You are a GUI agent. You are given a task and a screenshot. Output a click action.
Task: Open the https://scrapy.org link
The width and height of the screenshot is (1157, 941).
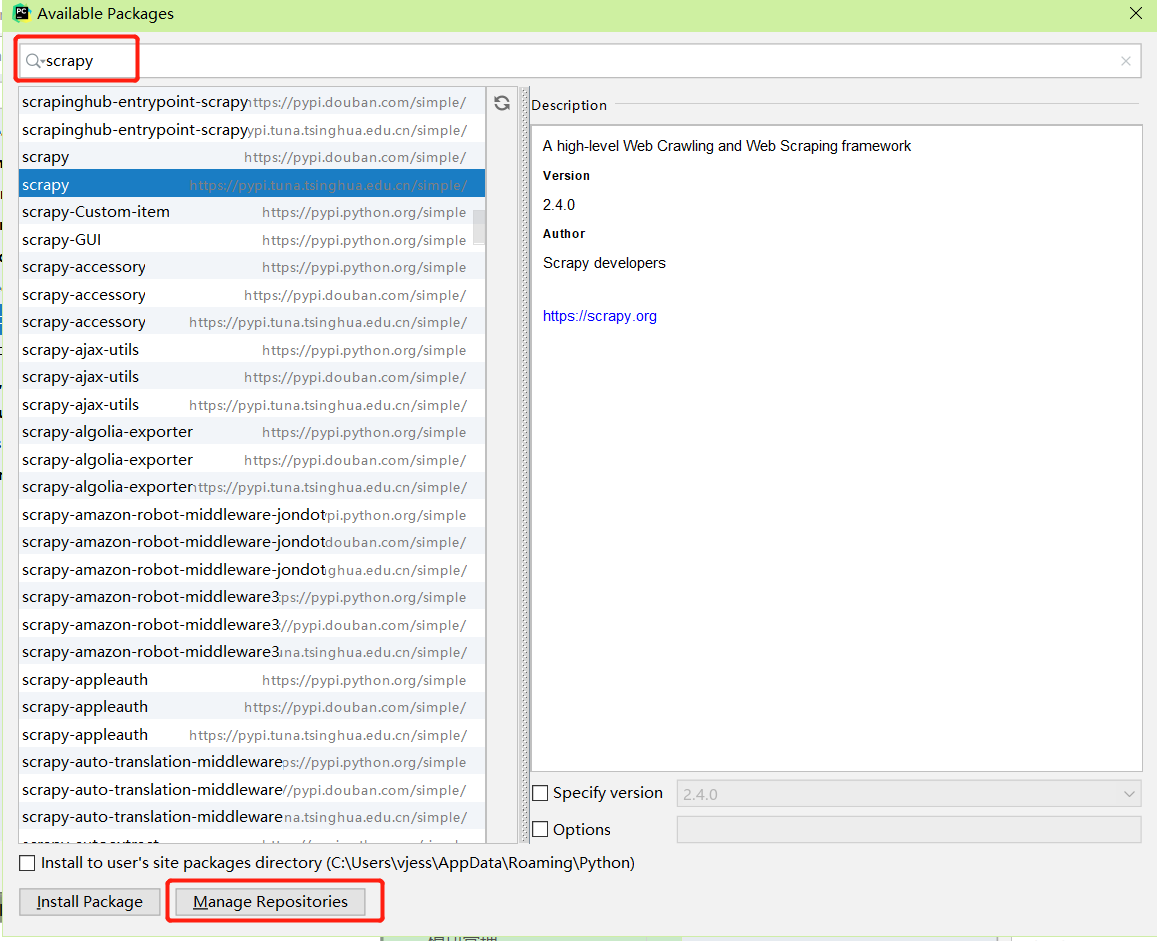[x=600, y=316]
